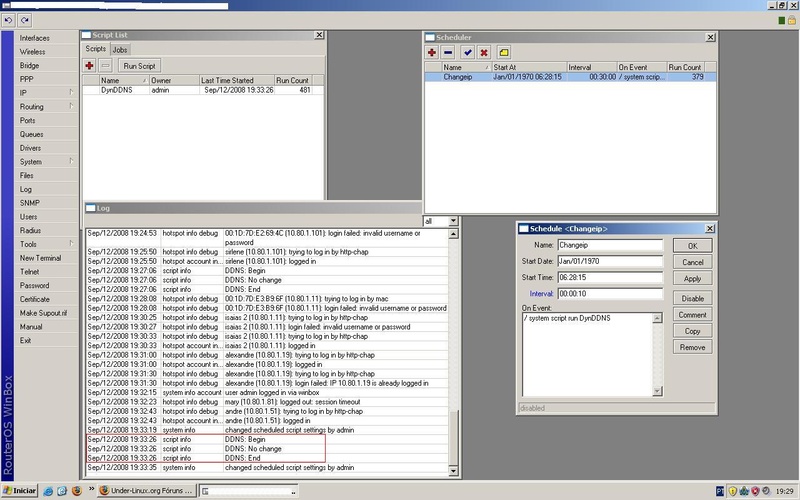
Task: Enable scheduler entry with blue checkmark
Action: [x=467, y=53]
